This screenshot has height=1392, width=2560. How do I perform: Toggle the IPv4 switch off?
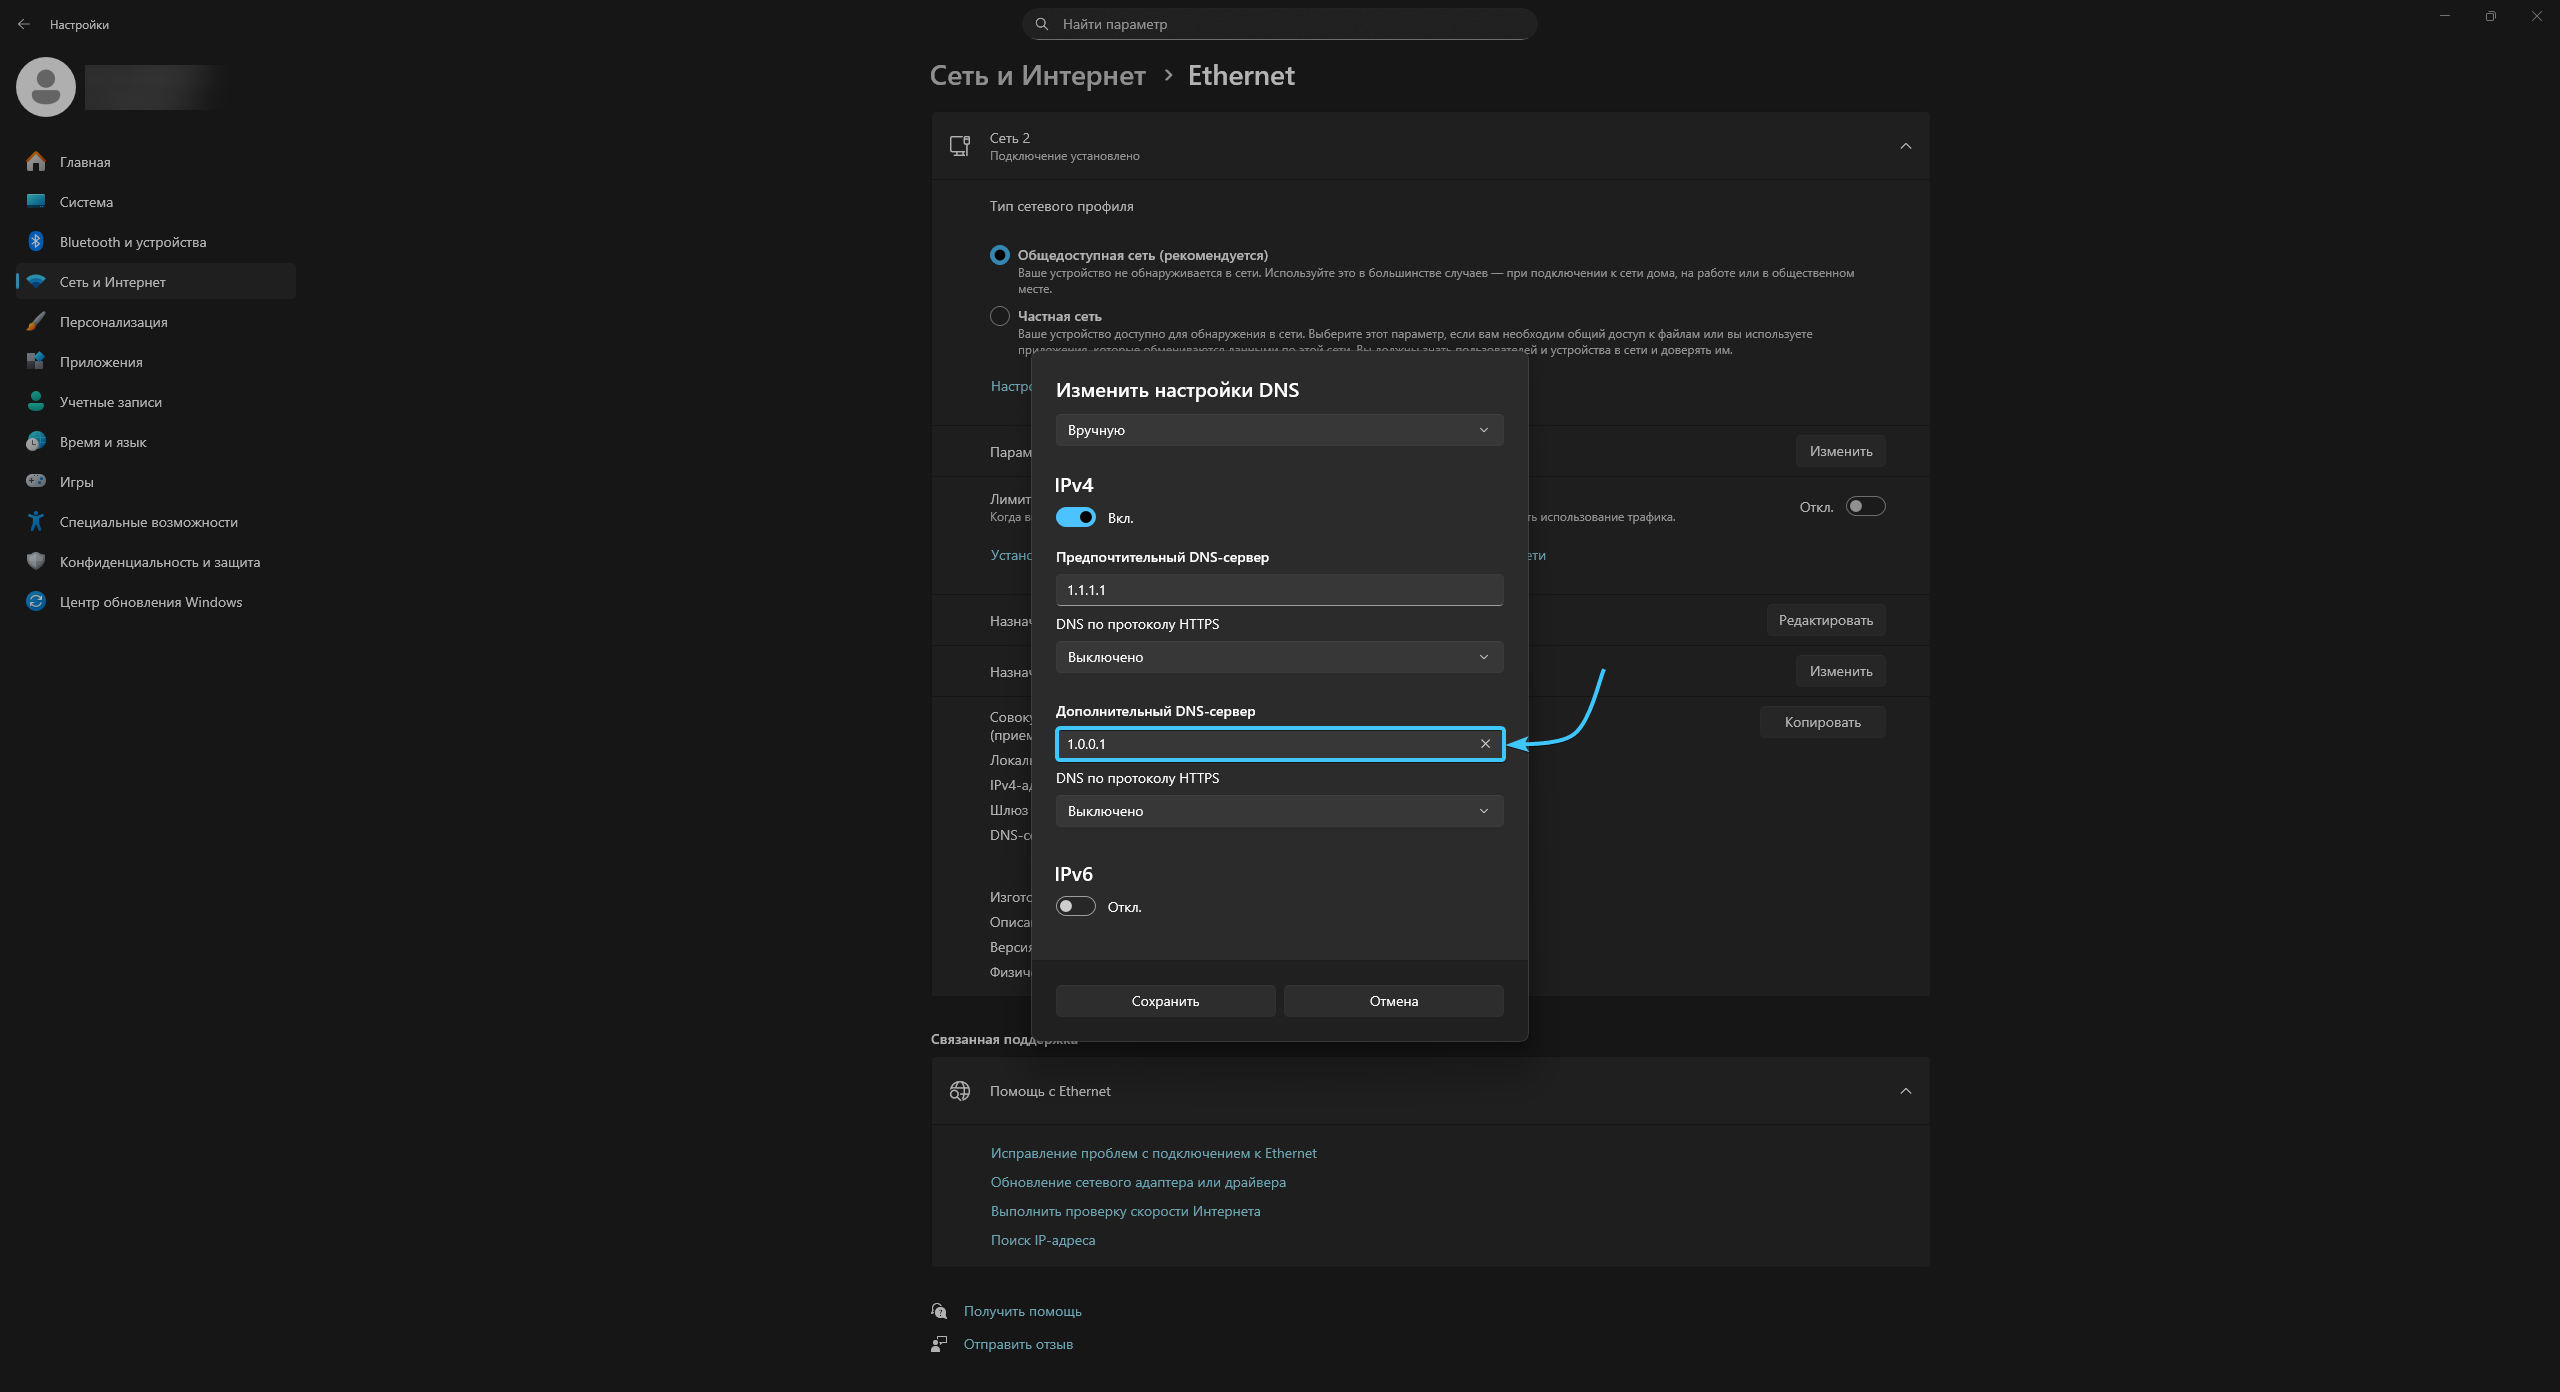(1076, 518)
